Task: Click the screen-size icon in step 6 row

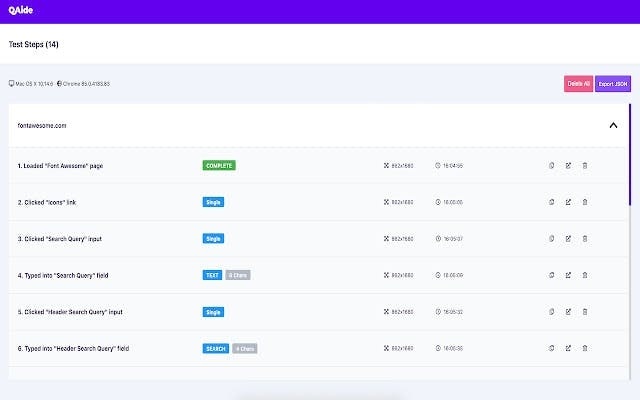Action: [x=386, y=348]
